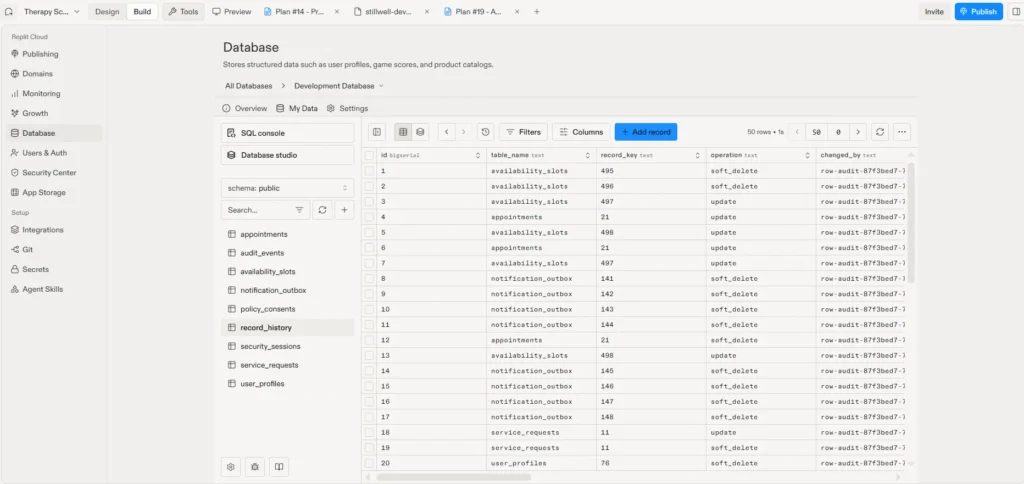Screen dimensions: 1024x484
Task: Select the checkbox for row id 4
Action: pos(370,217)
